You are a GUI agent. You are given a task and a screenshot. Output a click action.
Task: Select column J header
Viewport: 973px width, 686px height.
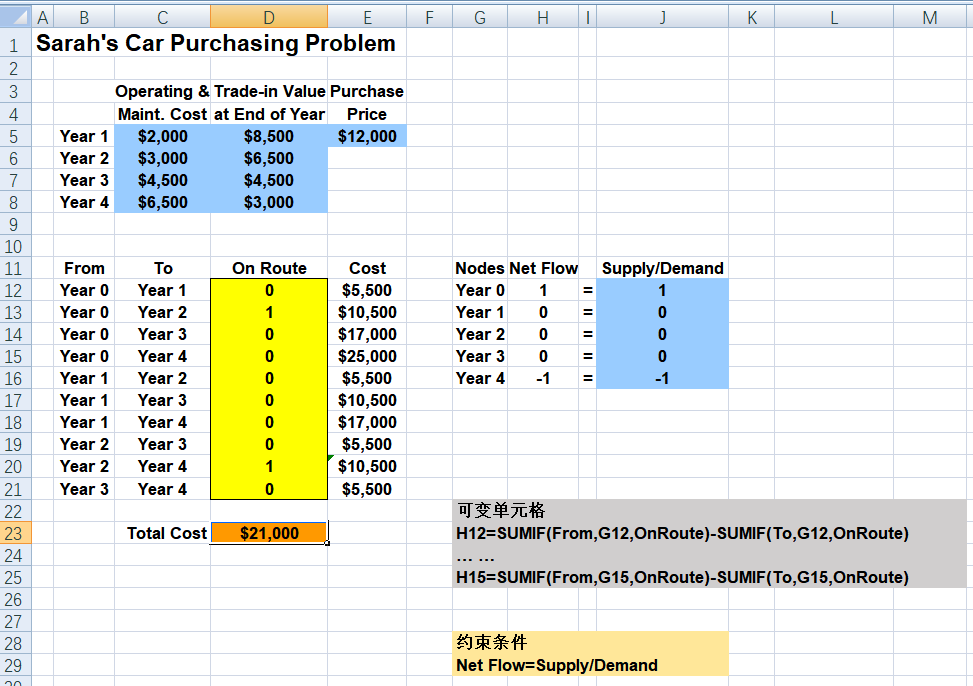click(662, 17)
